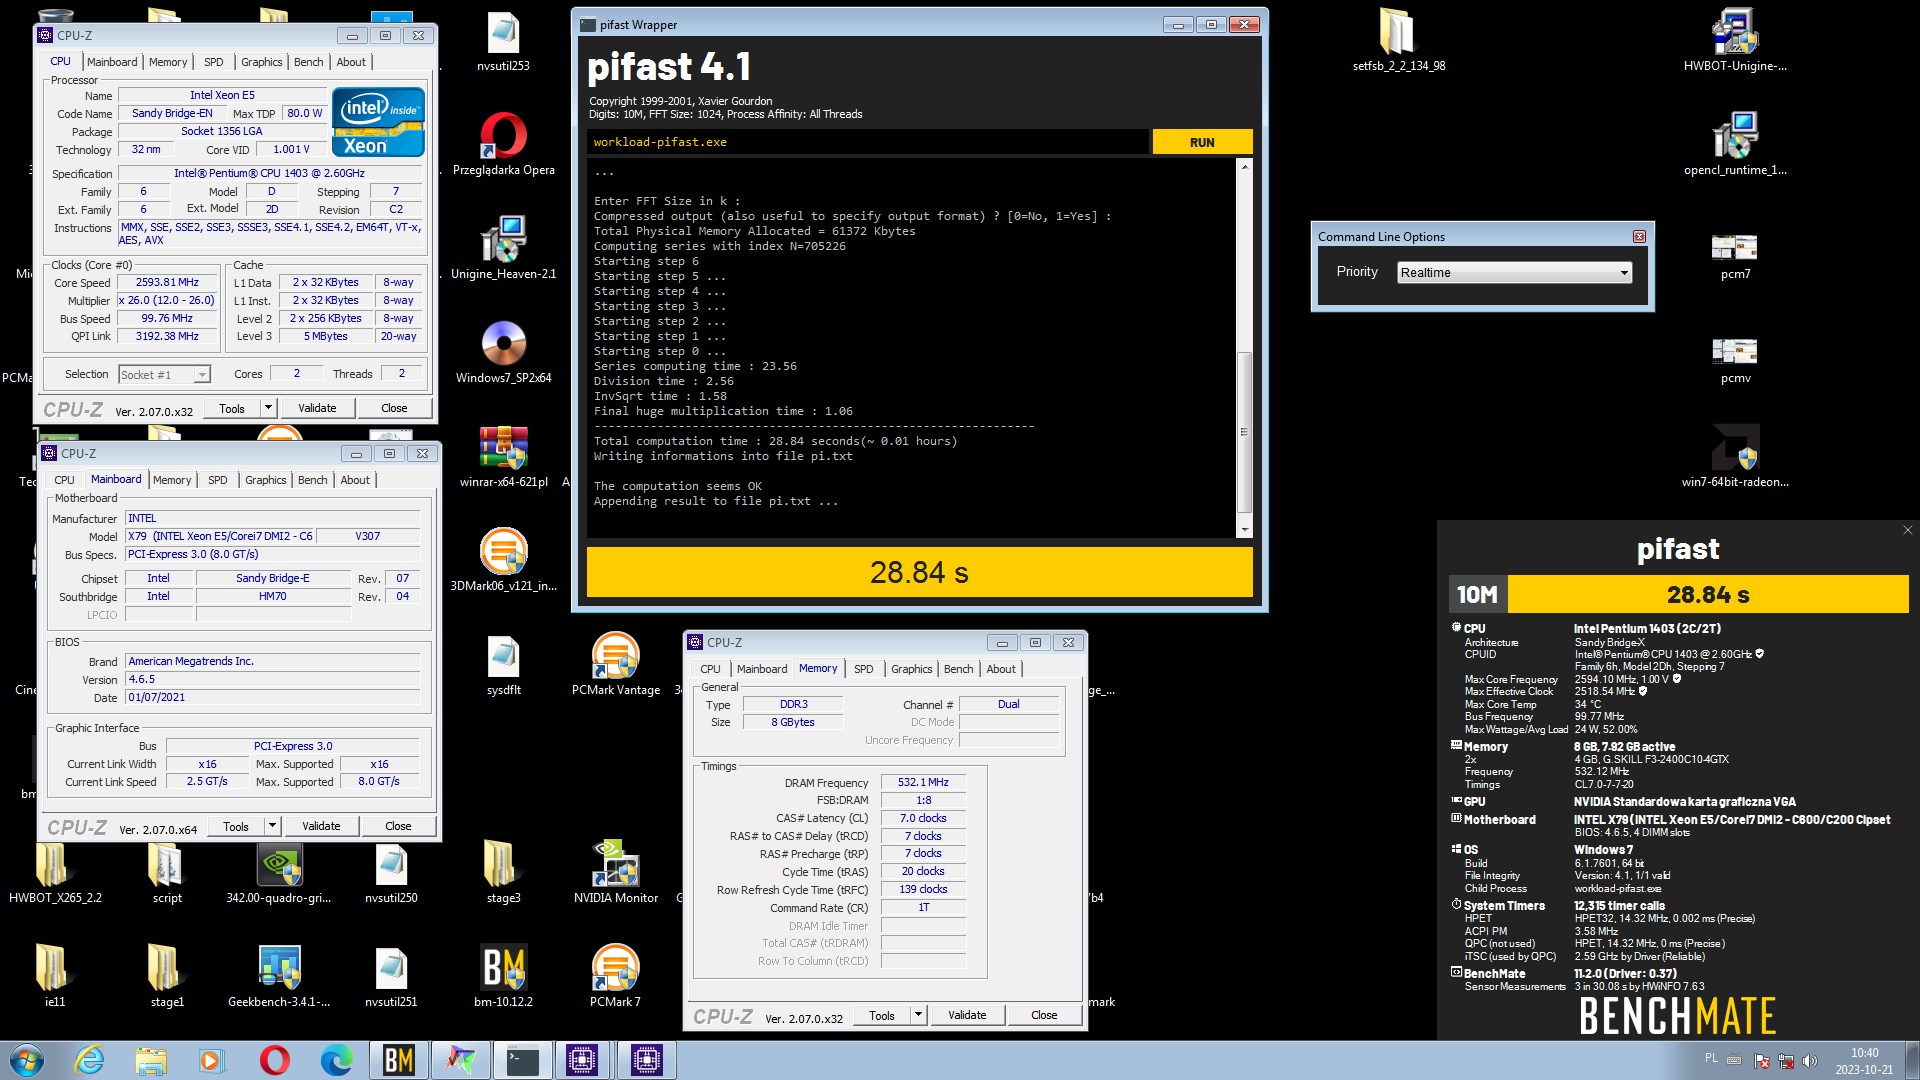1920x1080 pixels.
Task: Open About tab in Memory CPU-Z window
Action: (x=1000, y=669)
